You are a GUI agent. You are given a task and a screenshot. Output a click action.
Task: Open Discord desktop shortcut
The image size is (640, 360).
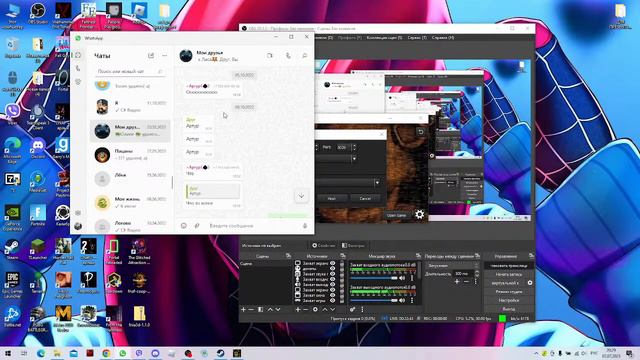38,148
